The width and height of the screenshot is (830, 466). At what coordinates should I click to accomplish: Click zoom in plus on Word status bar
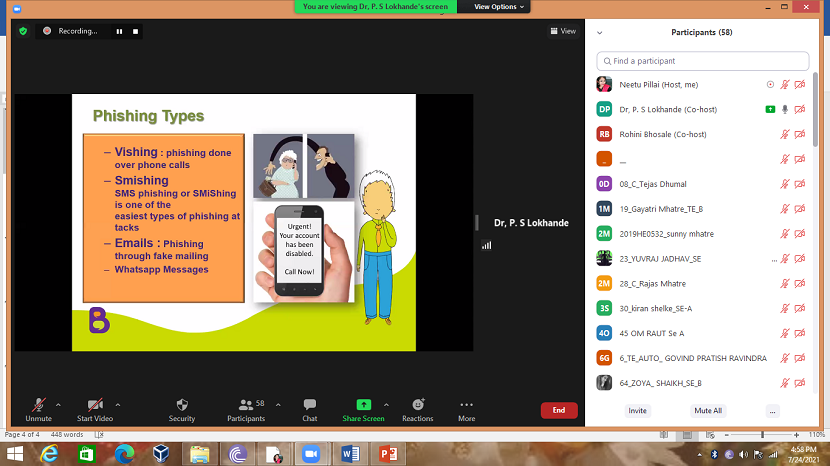click(797, 435)
